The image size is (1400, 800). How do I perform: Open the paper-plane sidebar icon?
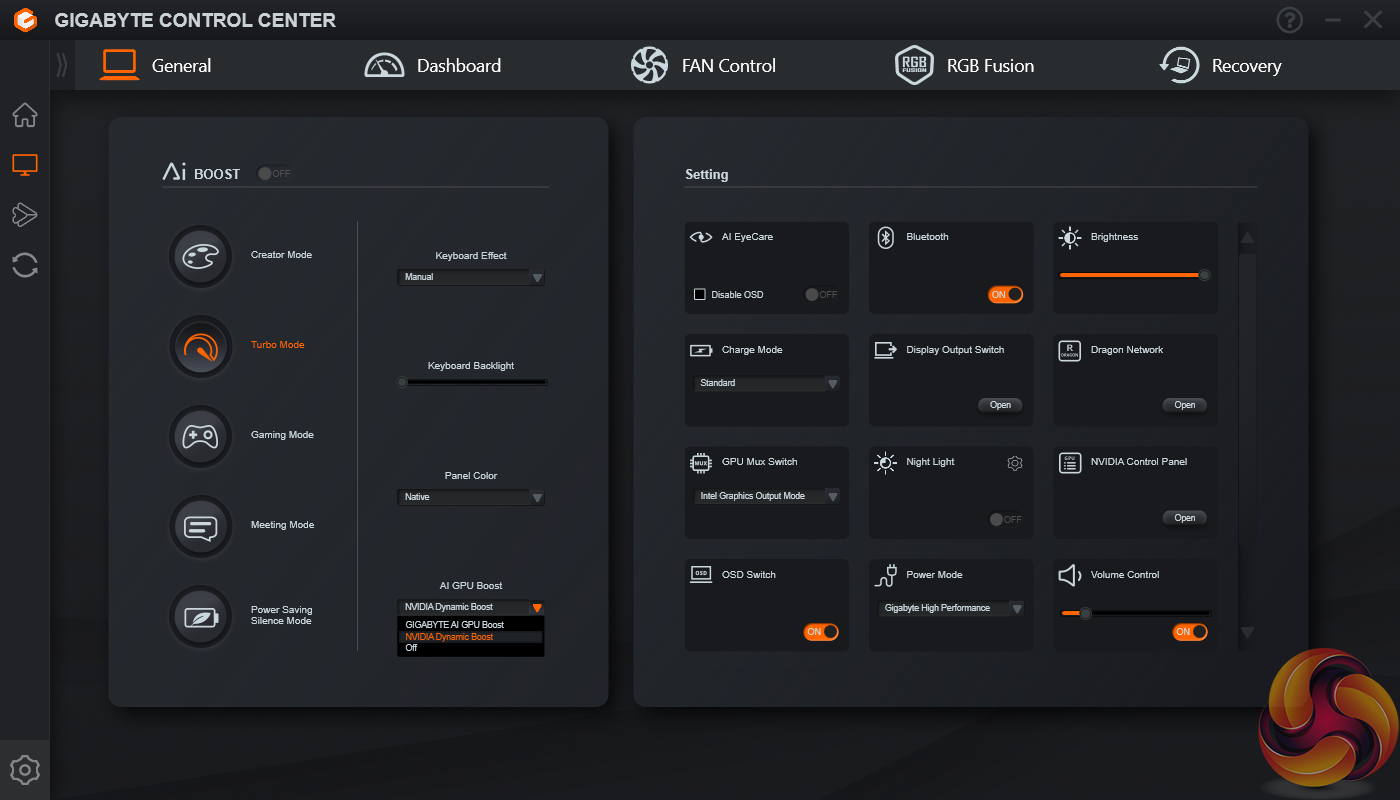[25, 214]
